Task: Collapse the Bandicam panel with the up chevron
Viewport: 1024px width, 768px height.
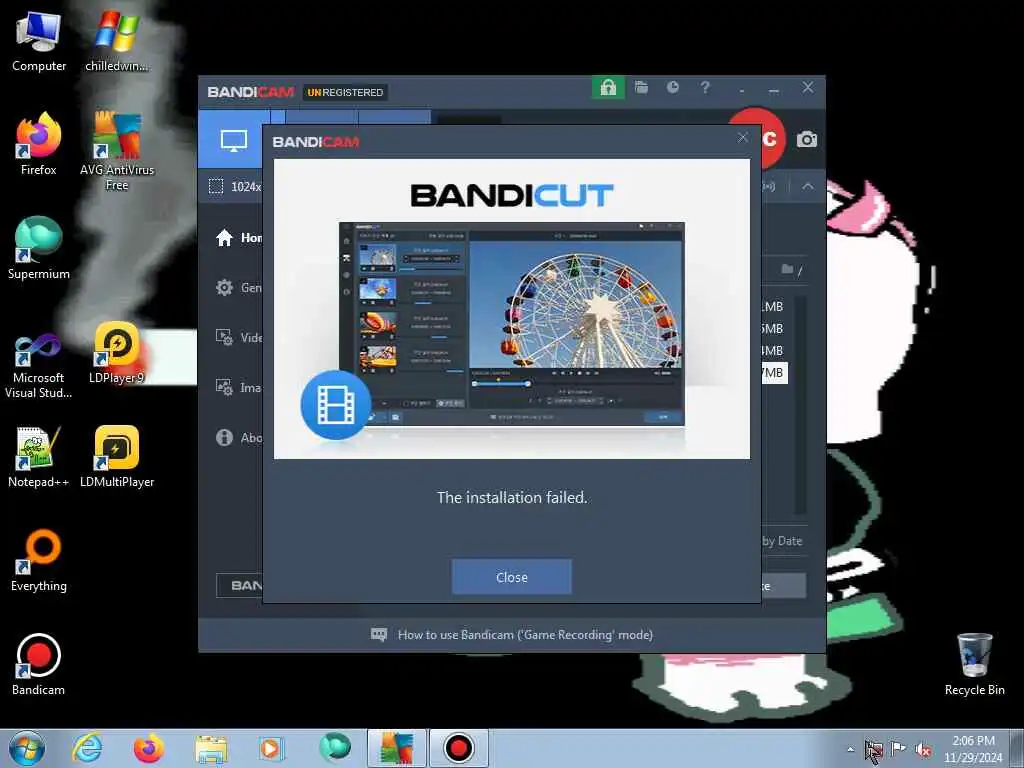Action: click(808, 186)
